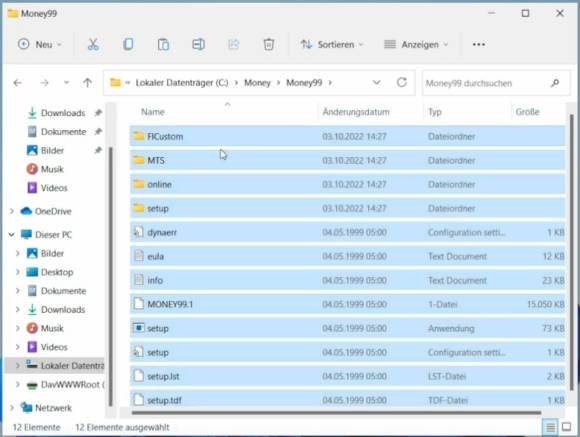580x437 pixels.
Task: Open the Anzeigen dropdown
Action: coord(416,44)
